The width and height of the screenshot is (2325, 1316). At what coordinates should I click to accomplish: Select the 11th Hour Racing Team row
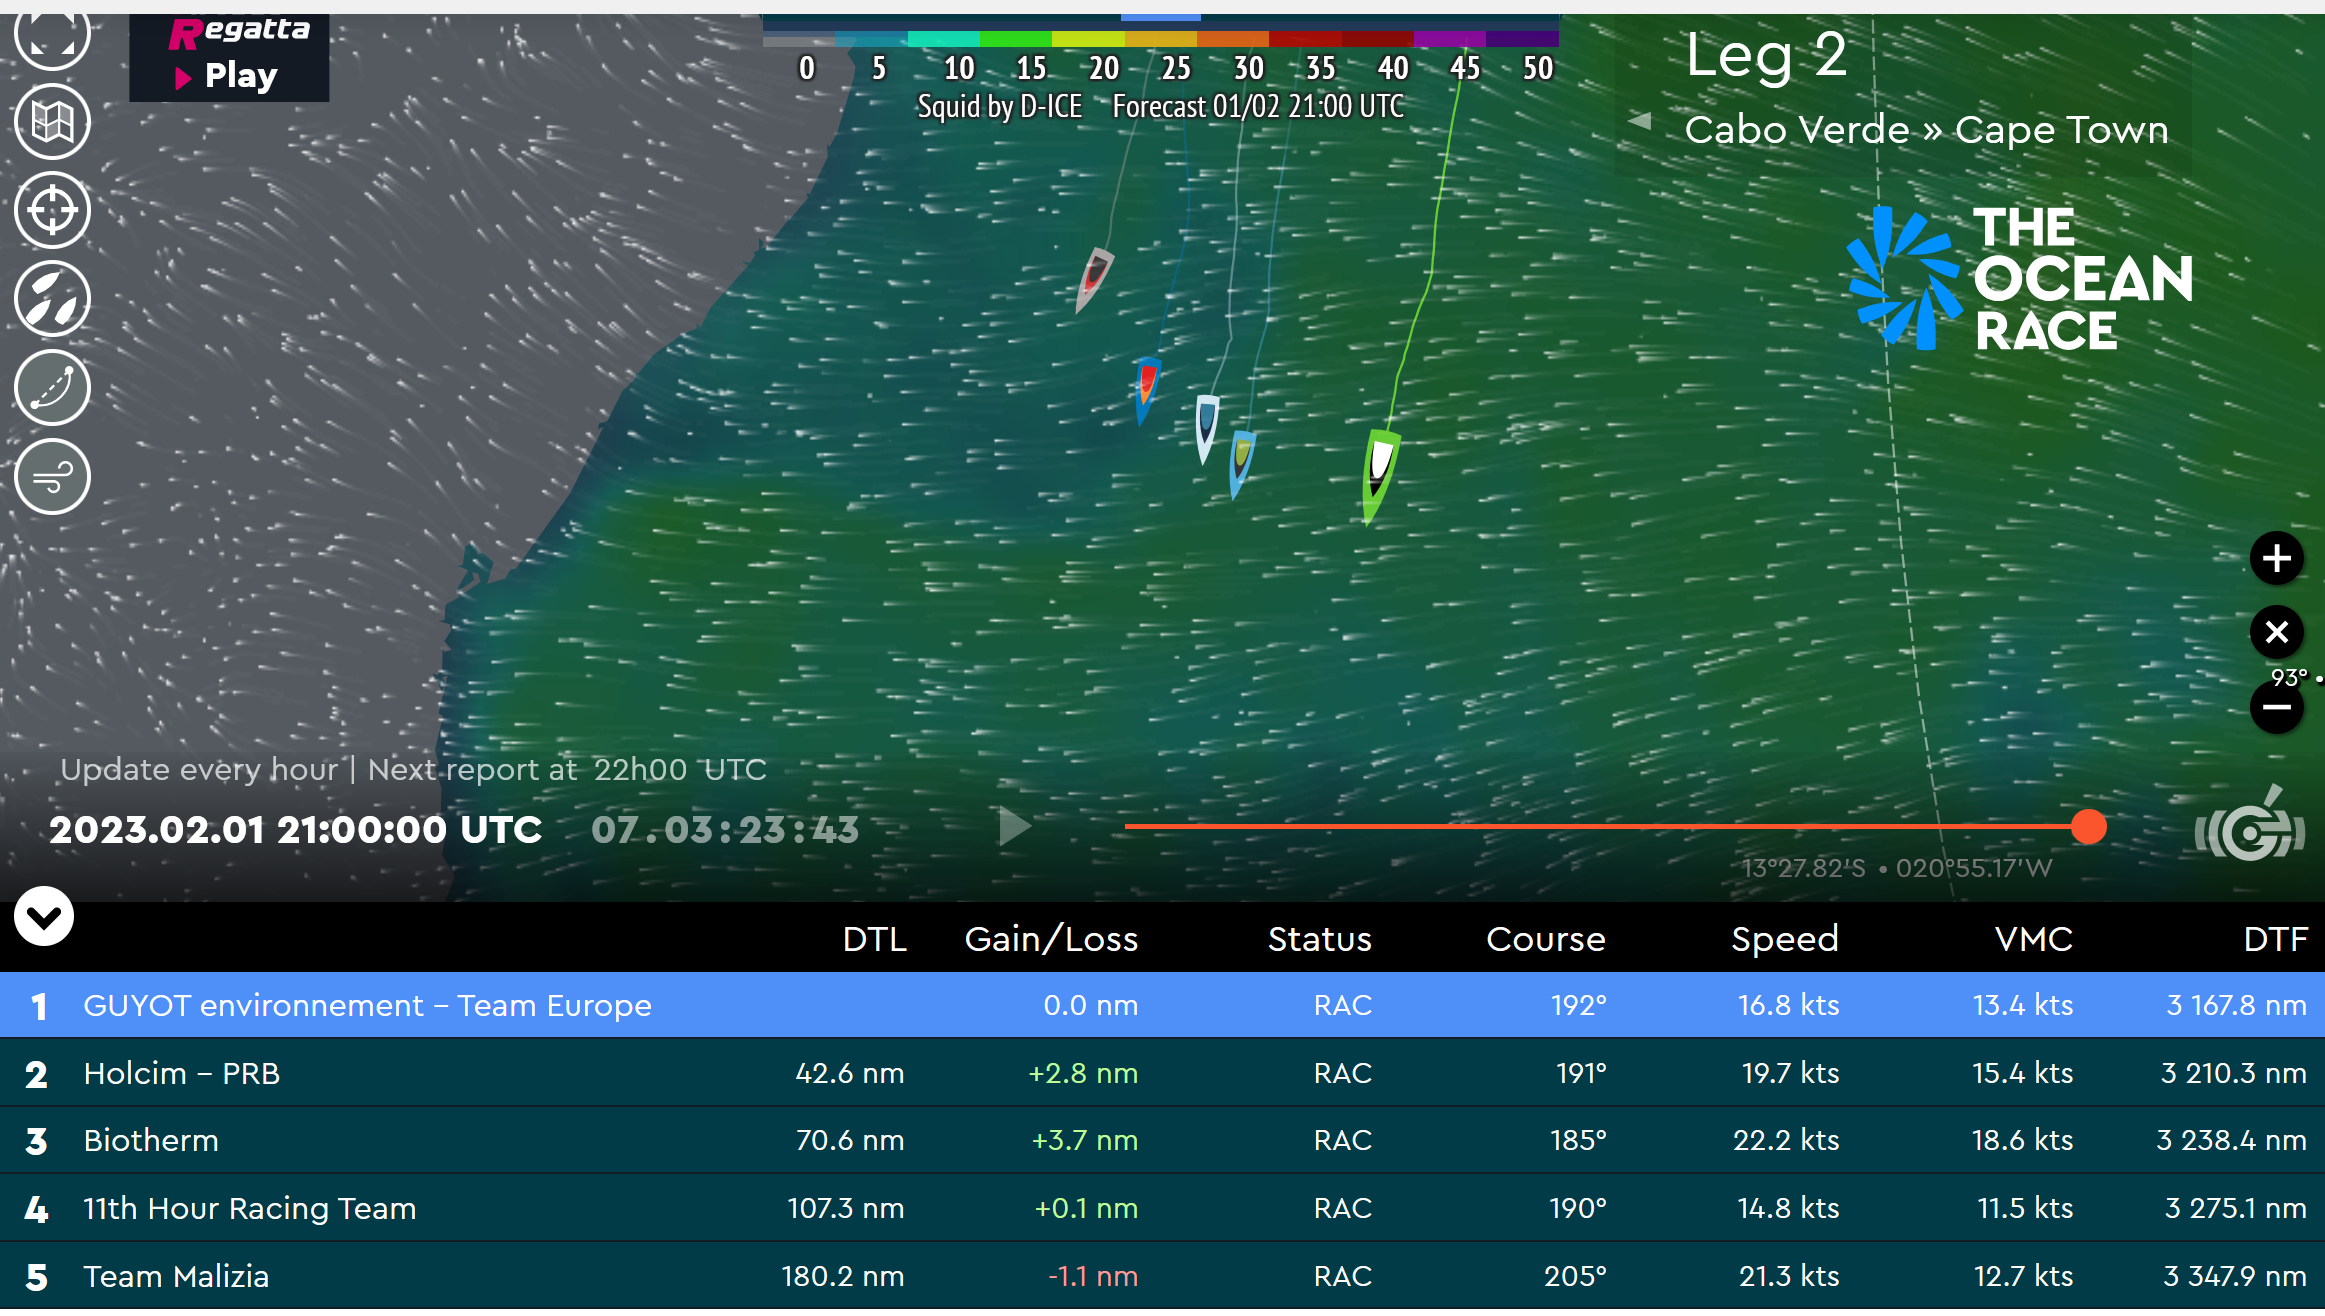(x=1162, y=1208)
